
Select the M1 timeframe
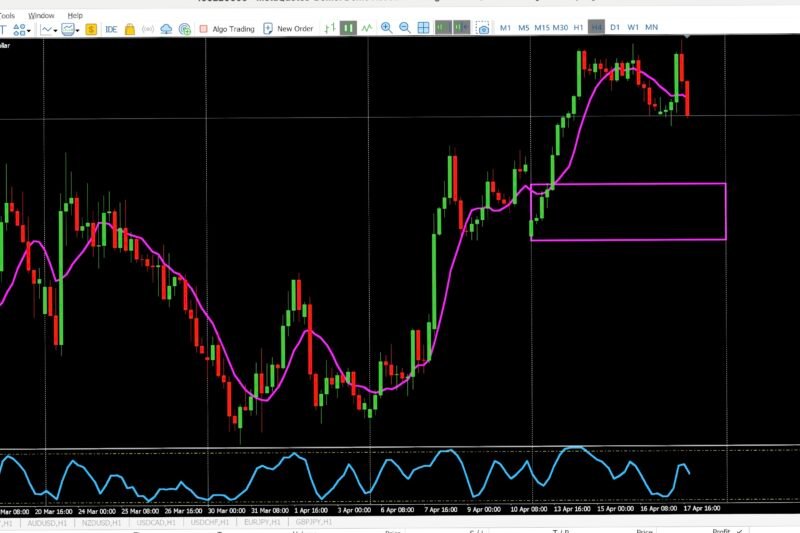505,28
